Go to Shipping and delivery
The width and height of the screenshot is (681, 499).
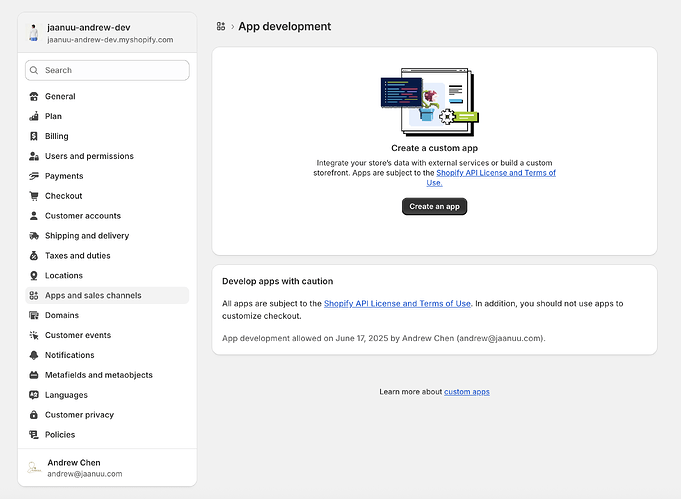click(x=107, y=236)
